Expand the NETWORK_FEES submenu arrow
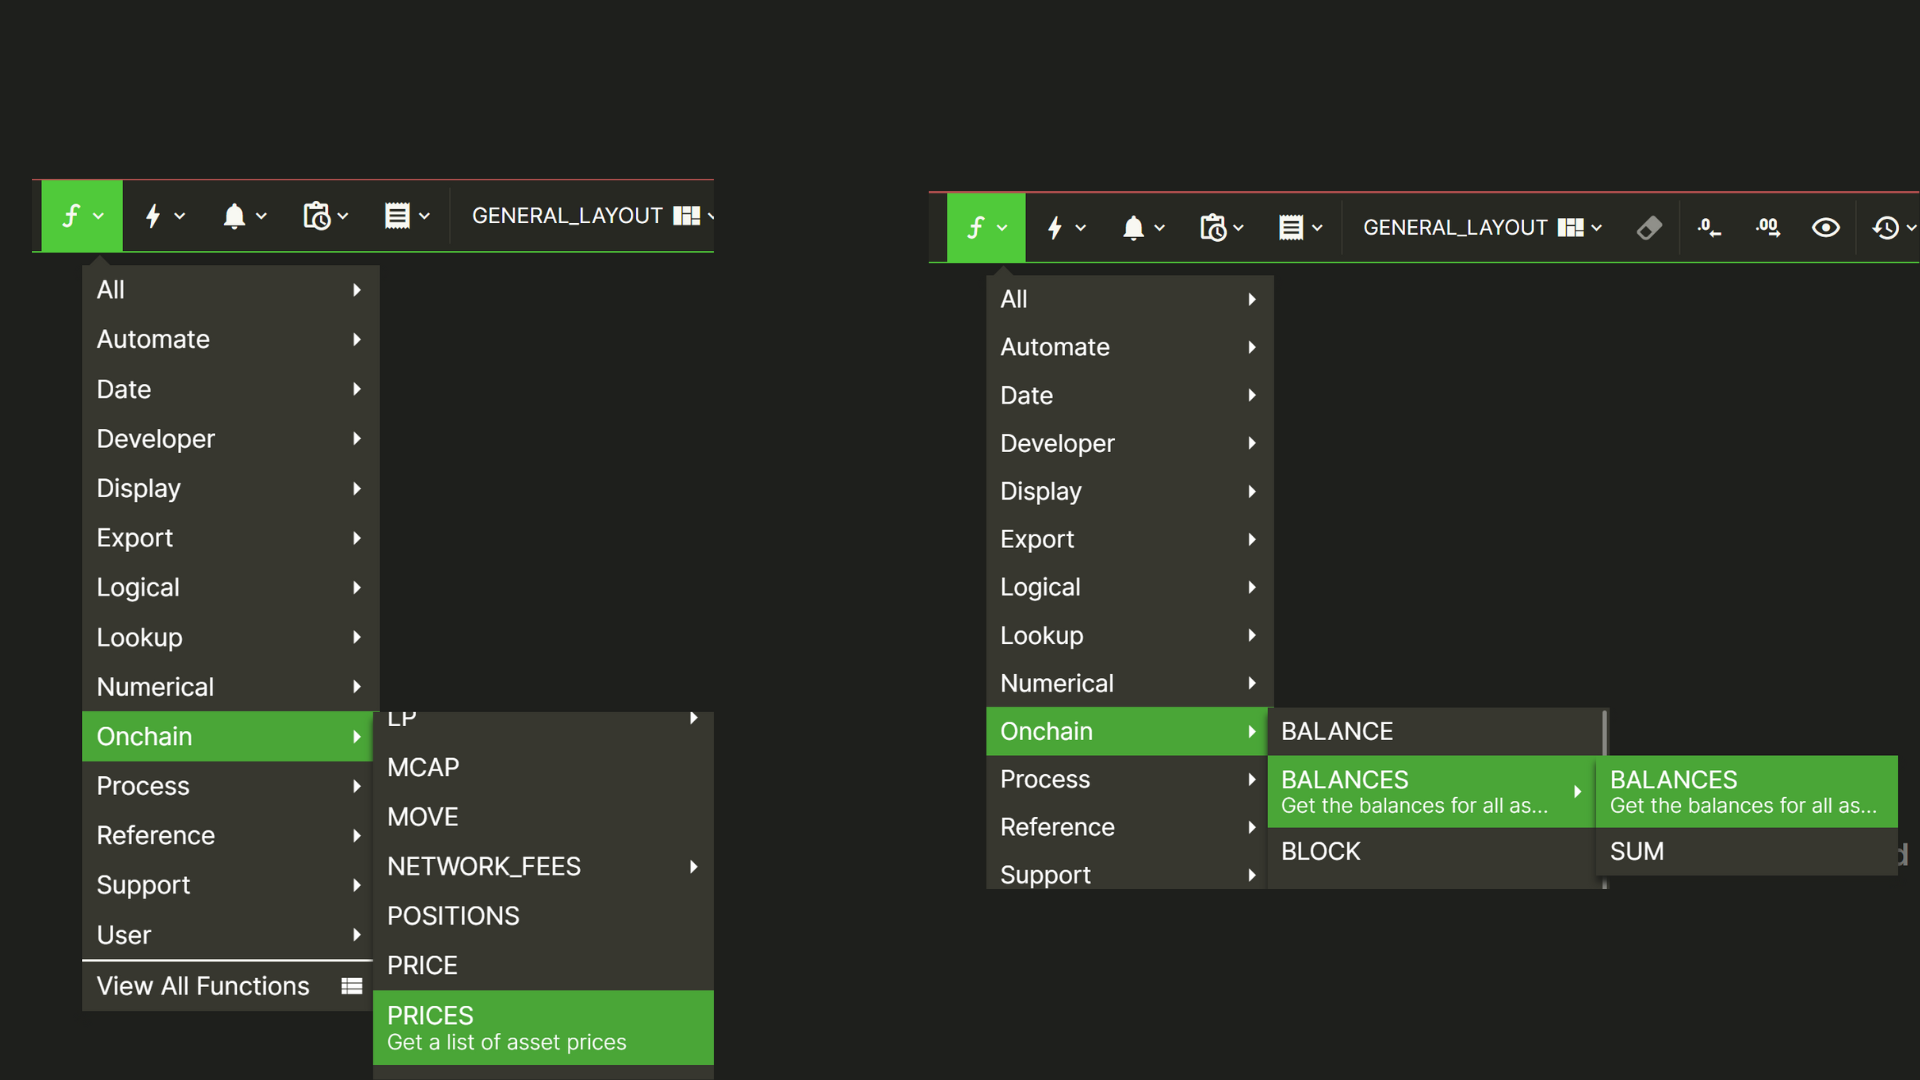Image resolution: width=1920 pixels, height=1080 pixels. coord(693,867)
